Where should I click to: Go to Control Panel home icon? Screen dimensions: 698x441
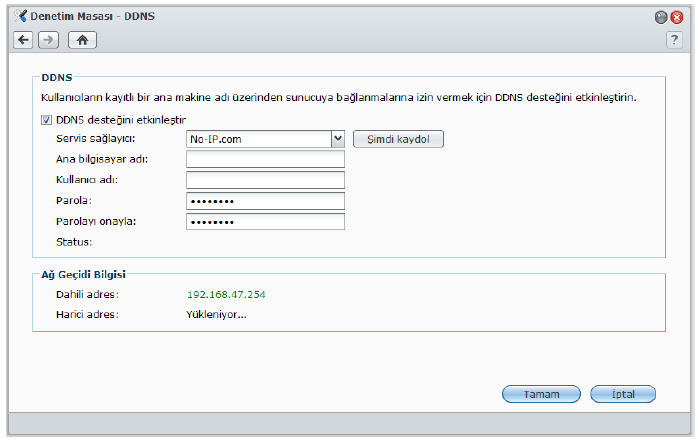[x=82, y=39]
